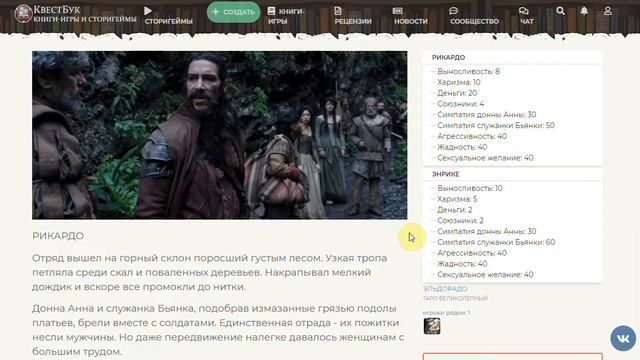
Task: Click the КвестБук site logo
Action: 76,13
